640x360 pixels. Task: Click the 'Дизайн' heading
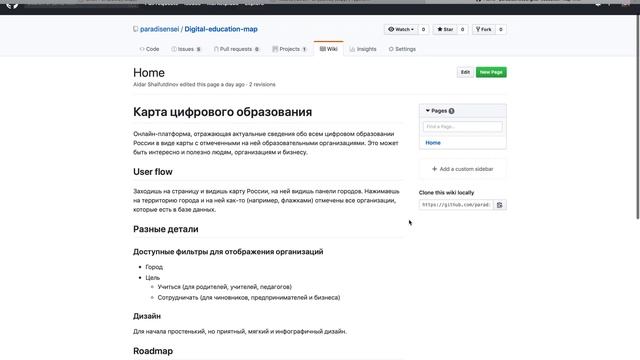tap(147, 316)
